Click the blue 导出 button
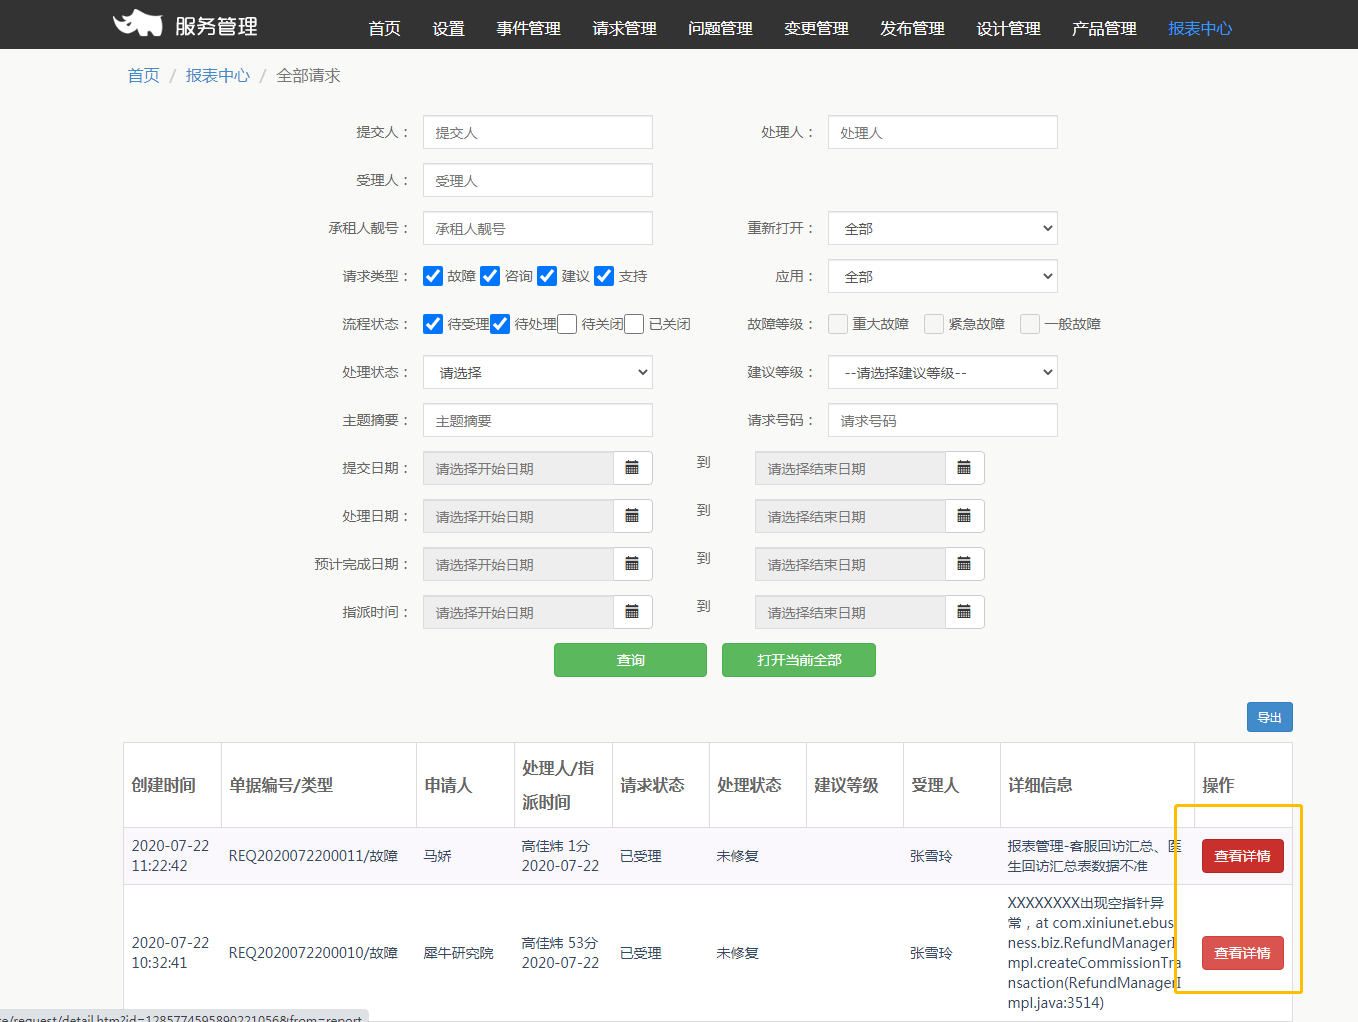Viewport: 1358px width, 1022px height. [x=1270, y=717]
